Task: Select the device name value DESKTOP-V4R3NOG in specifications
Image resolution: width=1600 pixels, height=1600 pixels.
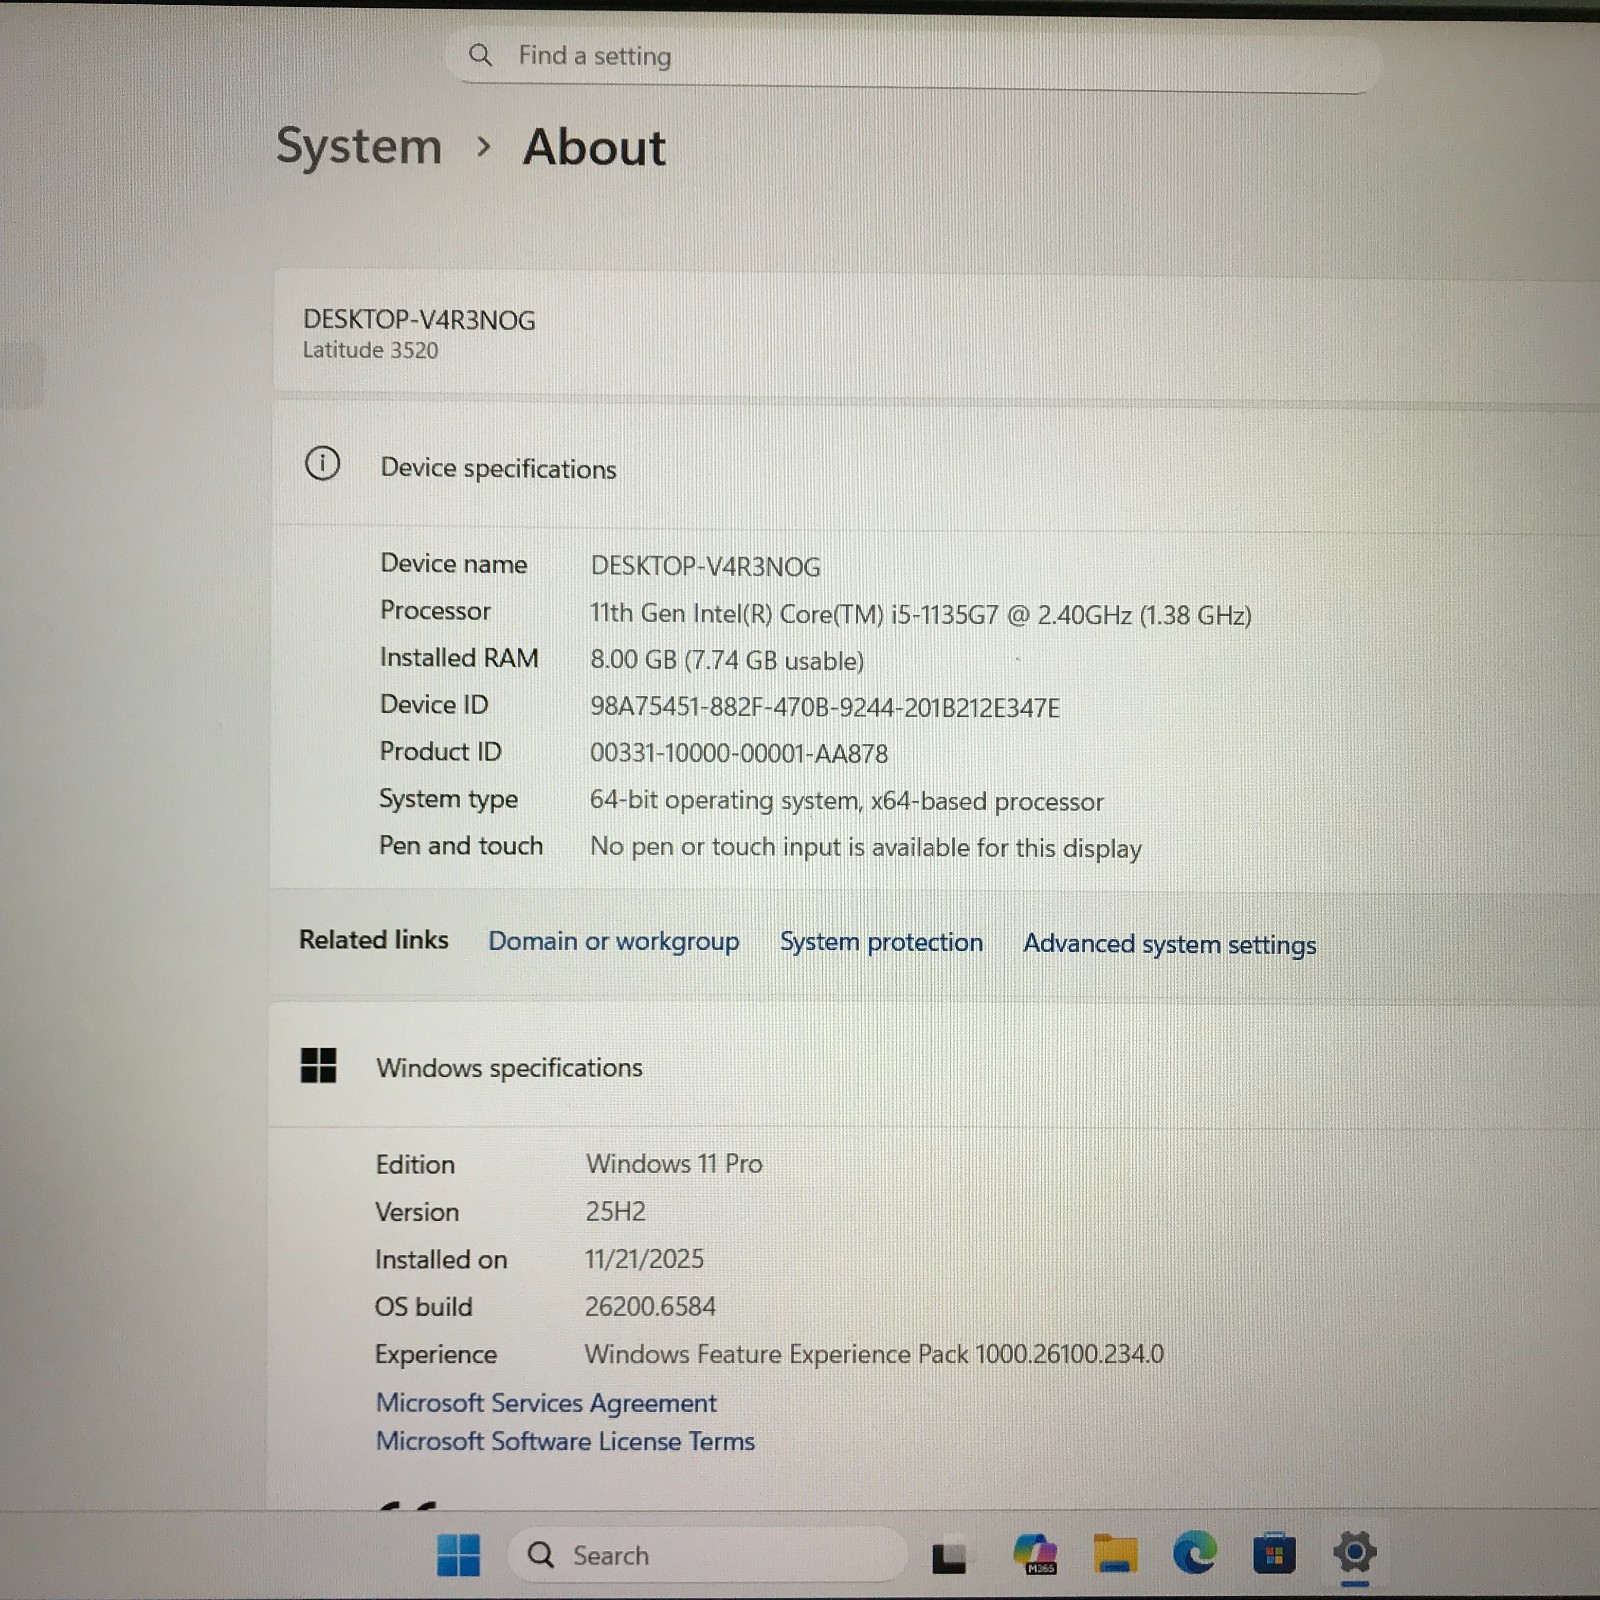Action: [x=705, y=567]
